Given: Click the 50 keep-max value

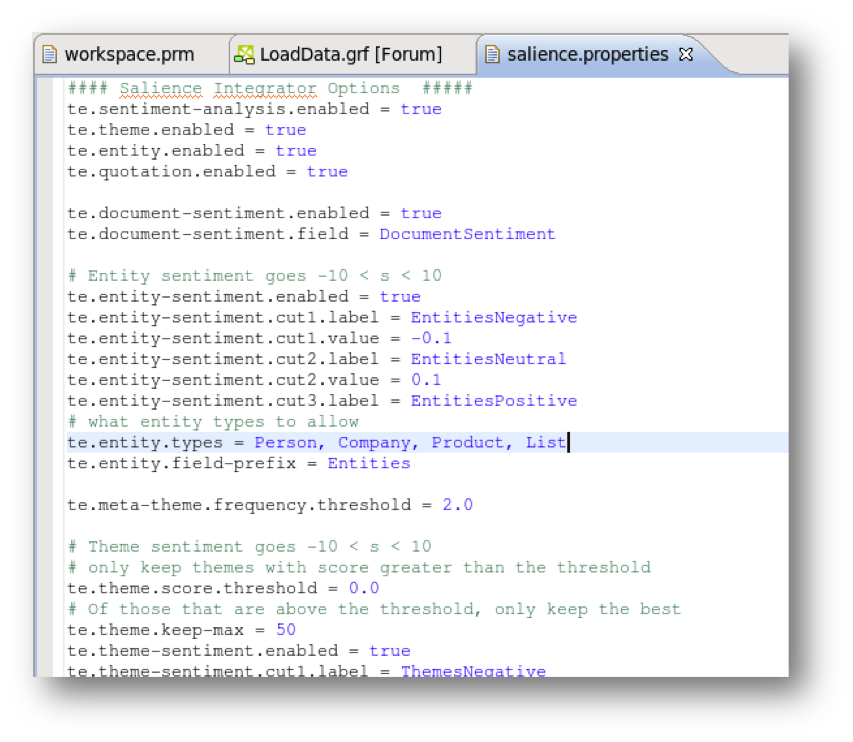Looking at the screenshot, I should (x=286, y=630).
